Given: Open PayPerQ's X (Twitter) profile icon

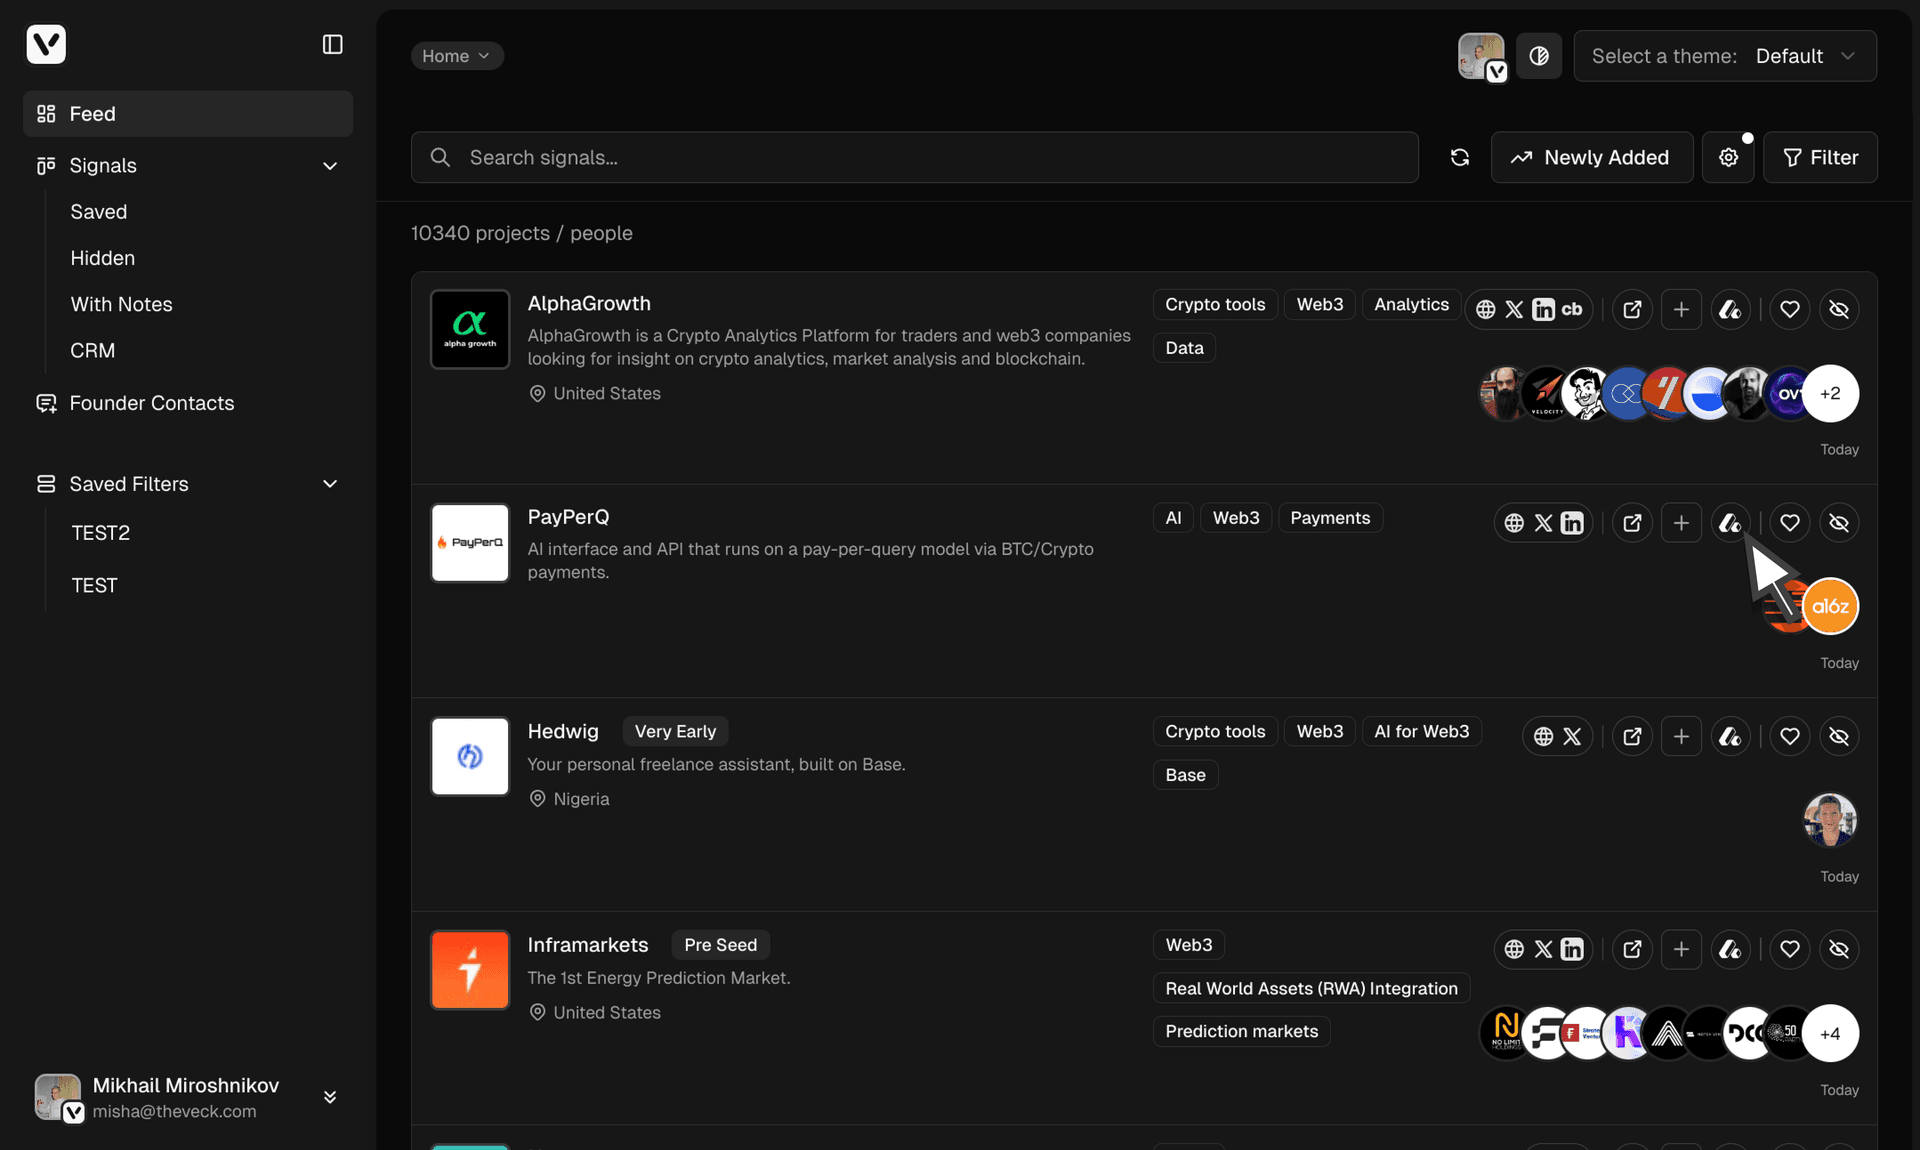Looking at the screenshot, I should [x=1543, y=522].
